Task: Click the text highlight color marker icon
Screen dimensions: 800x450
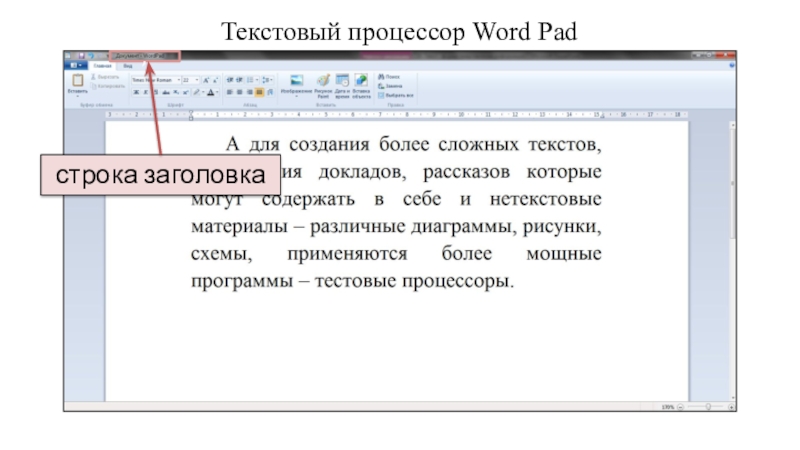Action: click(x=196, y=92)
